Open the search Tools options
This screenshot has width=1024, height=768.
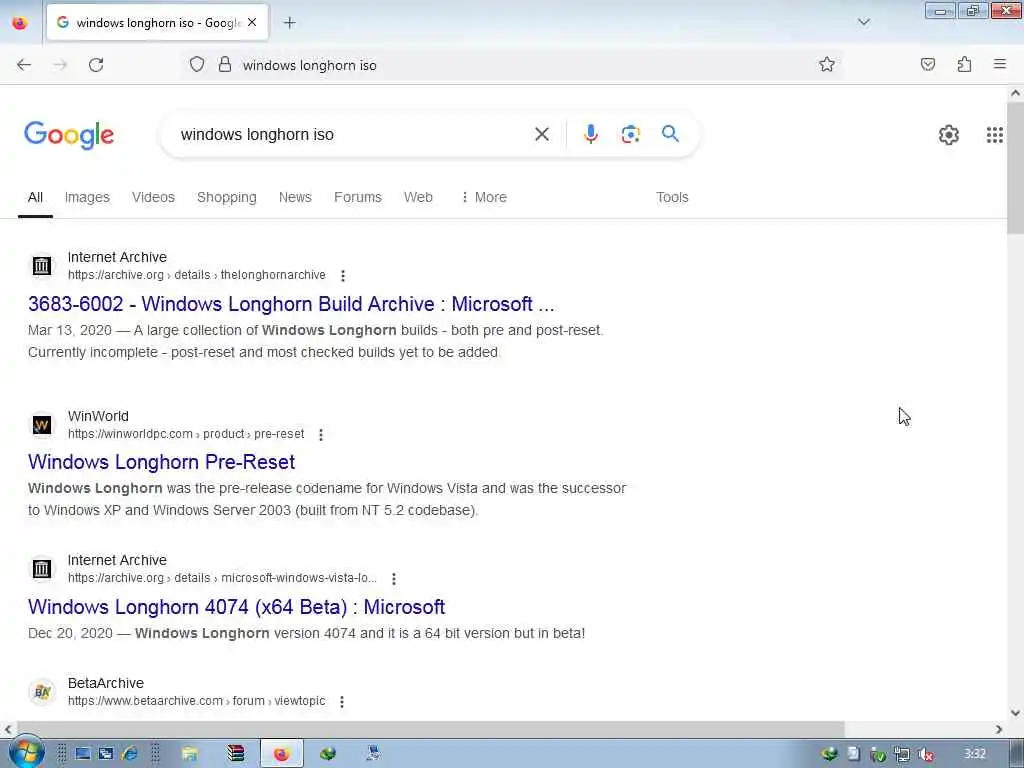tap(672, 197)
